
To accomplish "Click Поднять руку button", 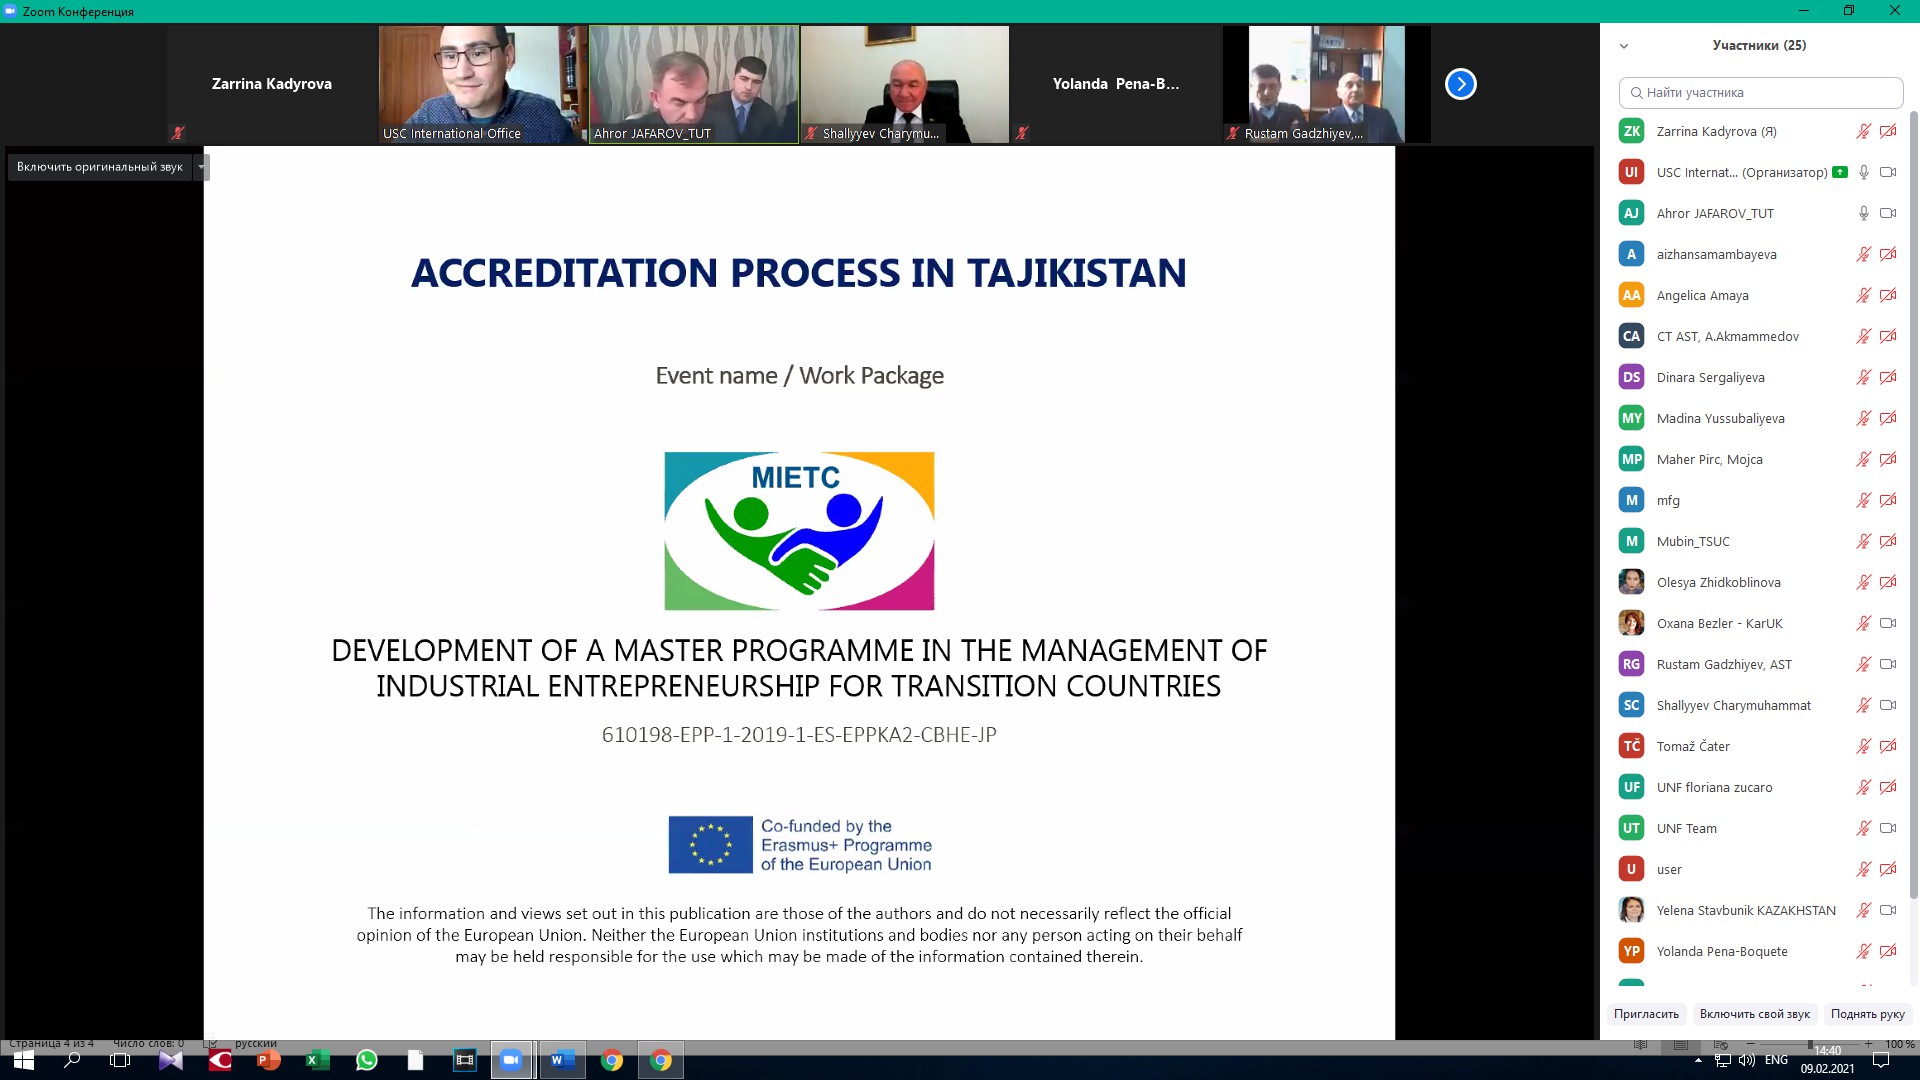I will [x=1867, y=1014].
